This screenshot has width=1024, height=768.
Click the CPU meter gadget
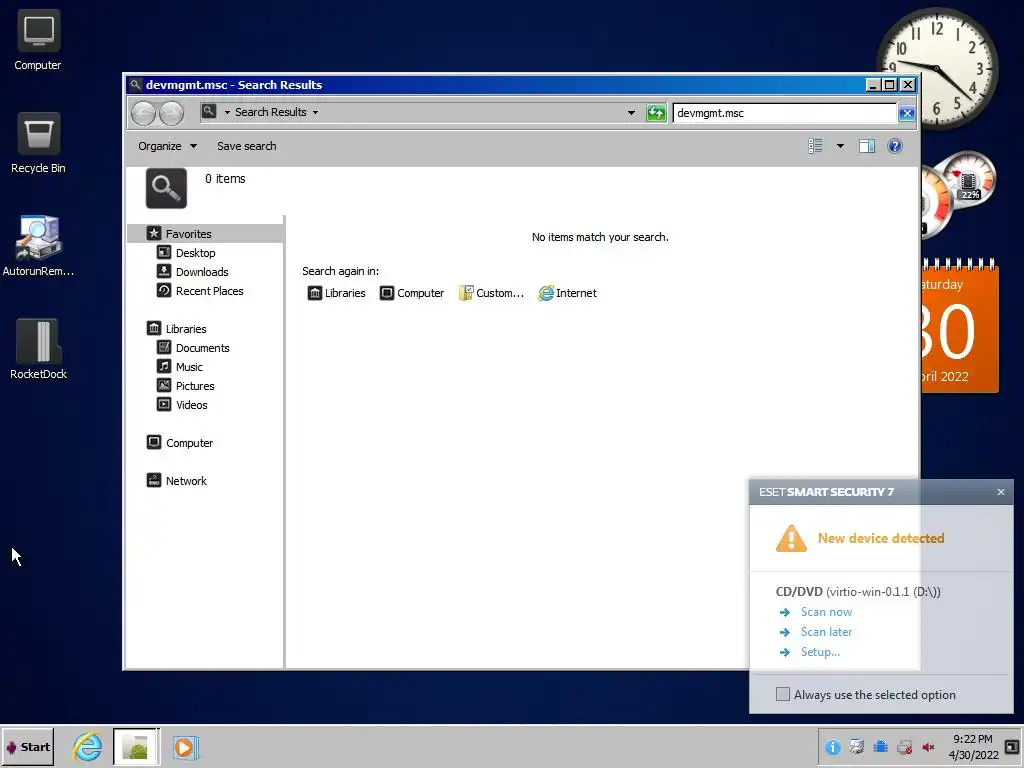pyautogui.click(x=957, y=193)
